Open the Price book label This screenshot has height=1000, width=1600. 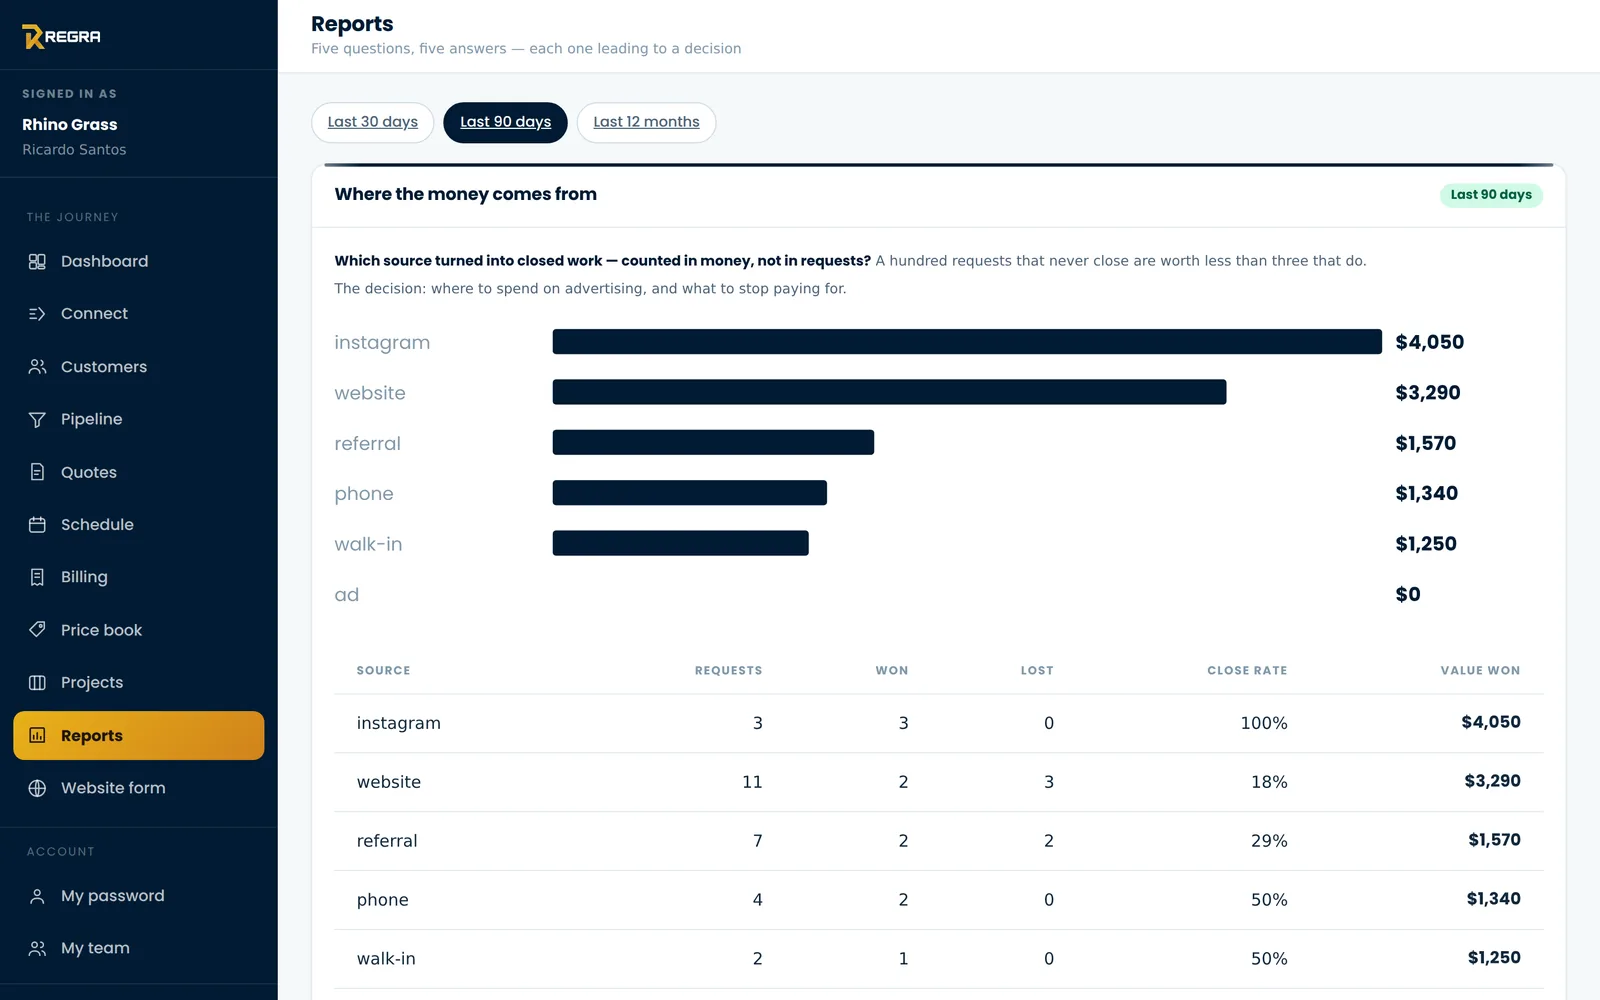pyautogui.click(x=101, y=630)
